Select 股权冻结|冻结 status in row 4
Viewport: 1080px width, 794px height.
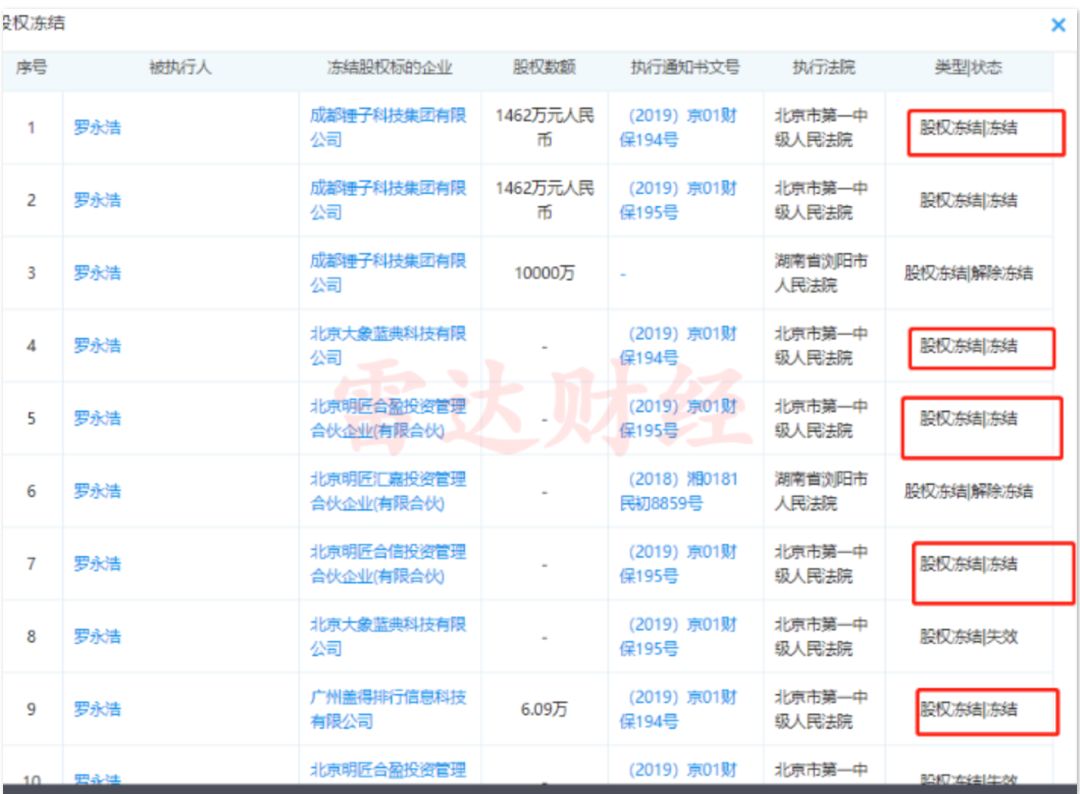click(968, 346)
